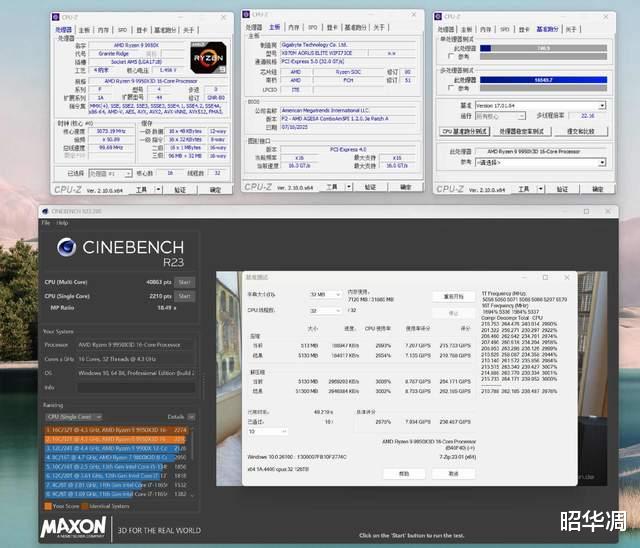Enable 参考 checkbox under single-thread benchmark
Screen dimensions: 640x548
[451, 56]
